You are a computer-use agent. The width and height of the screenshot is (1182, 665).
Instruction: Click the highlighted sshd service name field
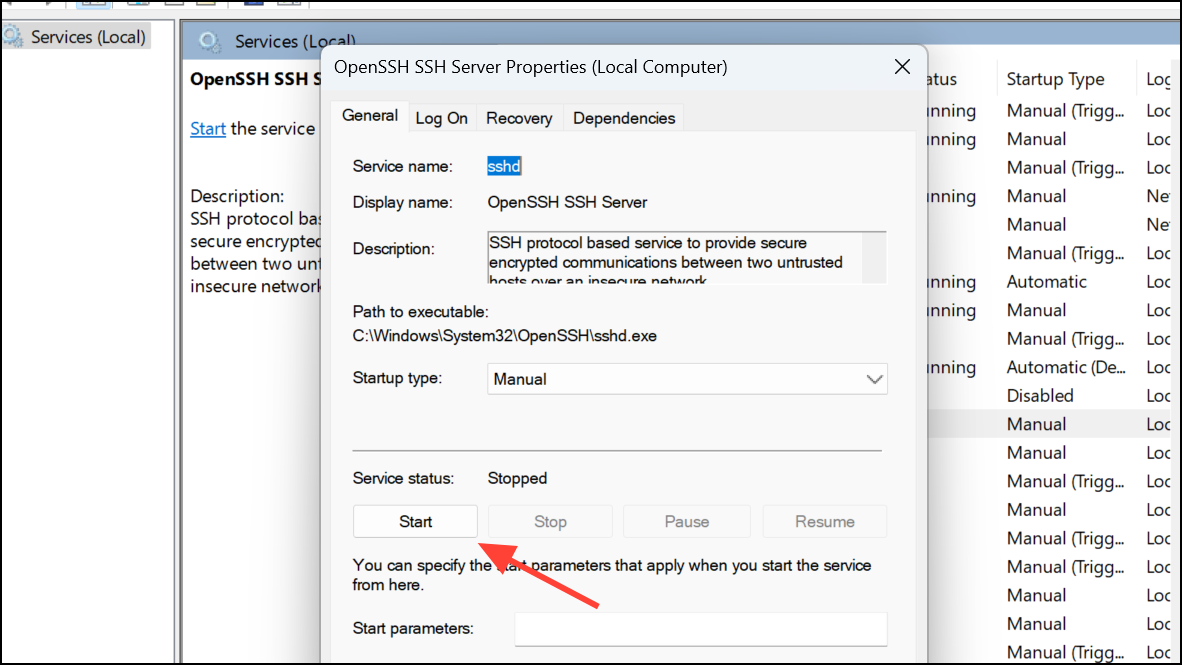click(504, 166)
